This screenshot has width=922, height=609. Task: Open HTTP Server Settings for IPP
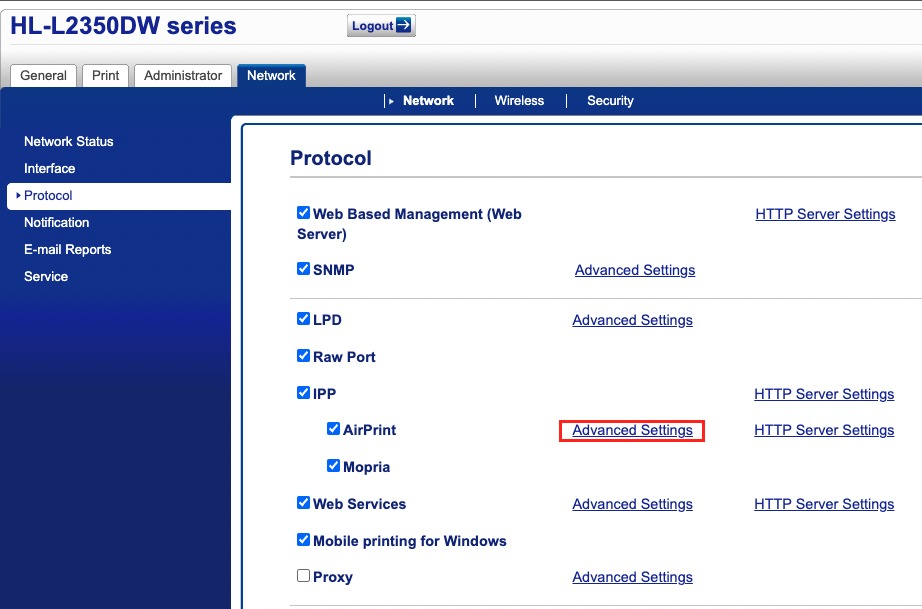tap(824, 394)
